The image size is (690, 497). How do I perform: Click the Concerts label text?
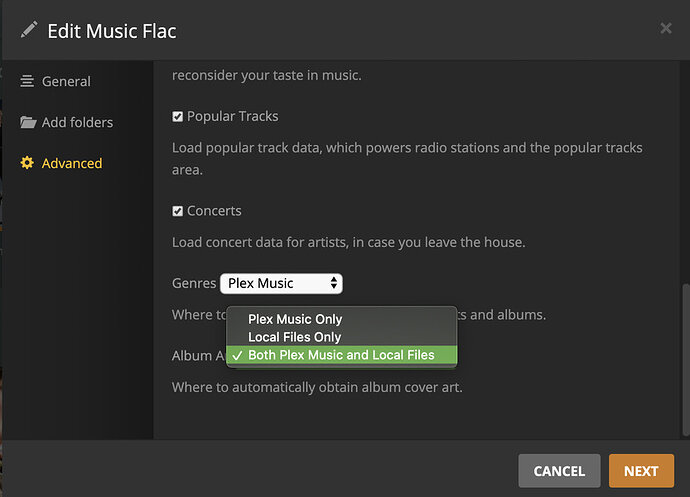214,211
